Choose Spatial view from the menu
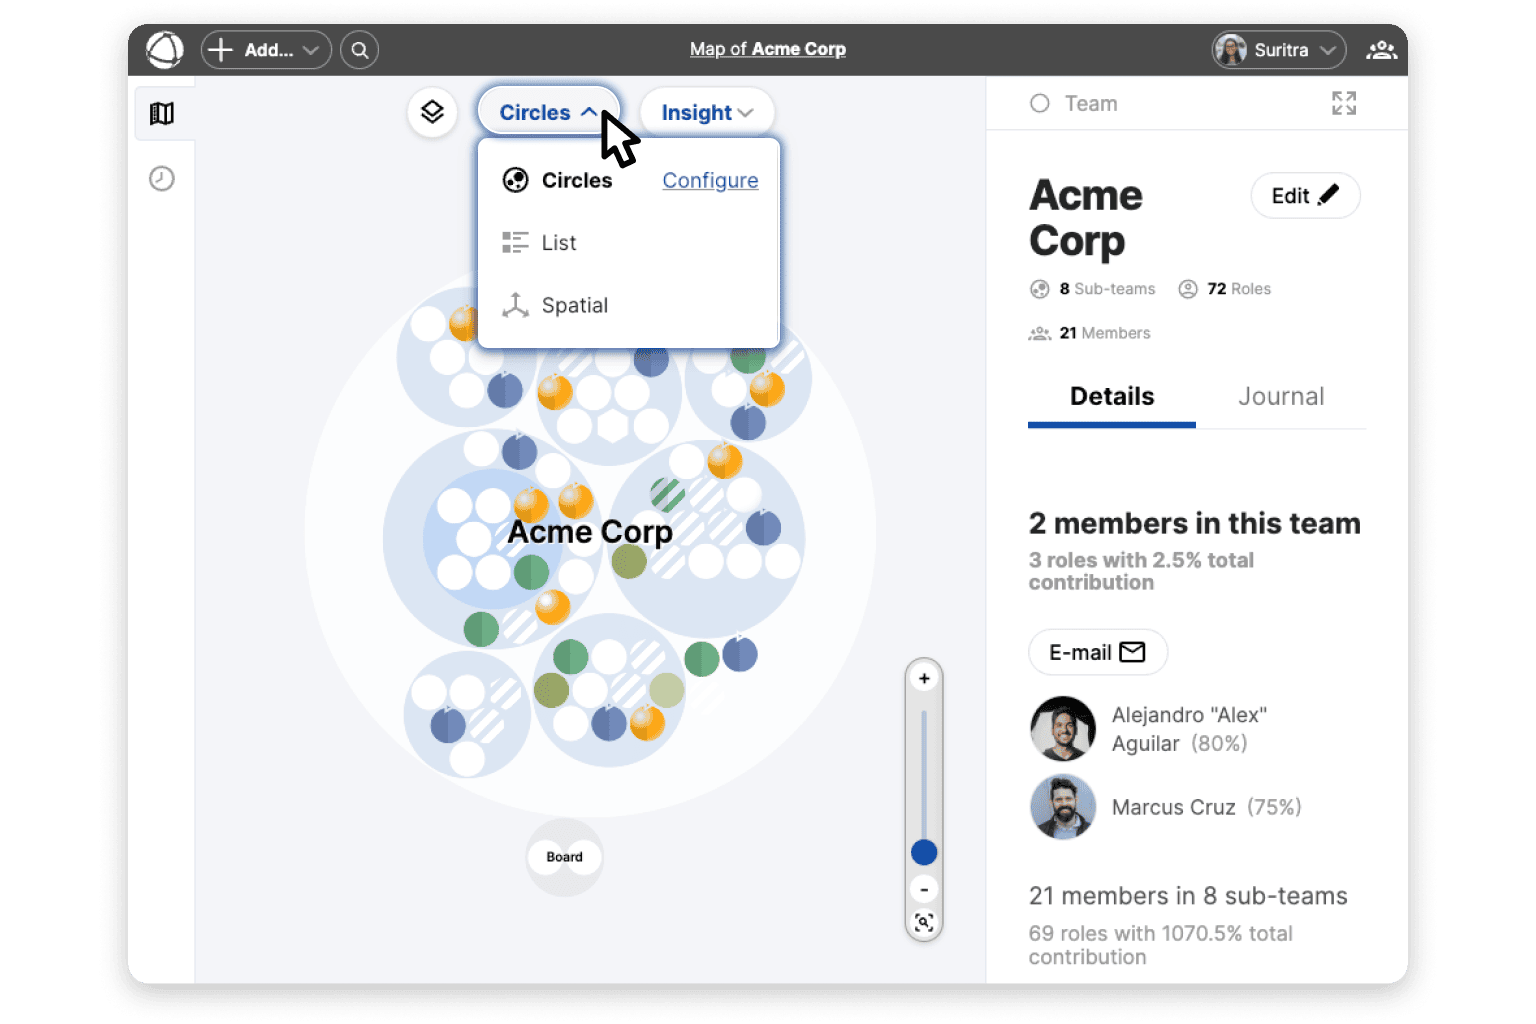The width and height of the screenshot is (1536, 1024). [574, 305]
